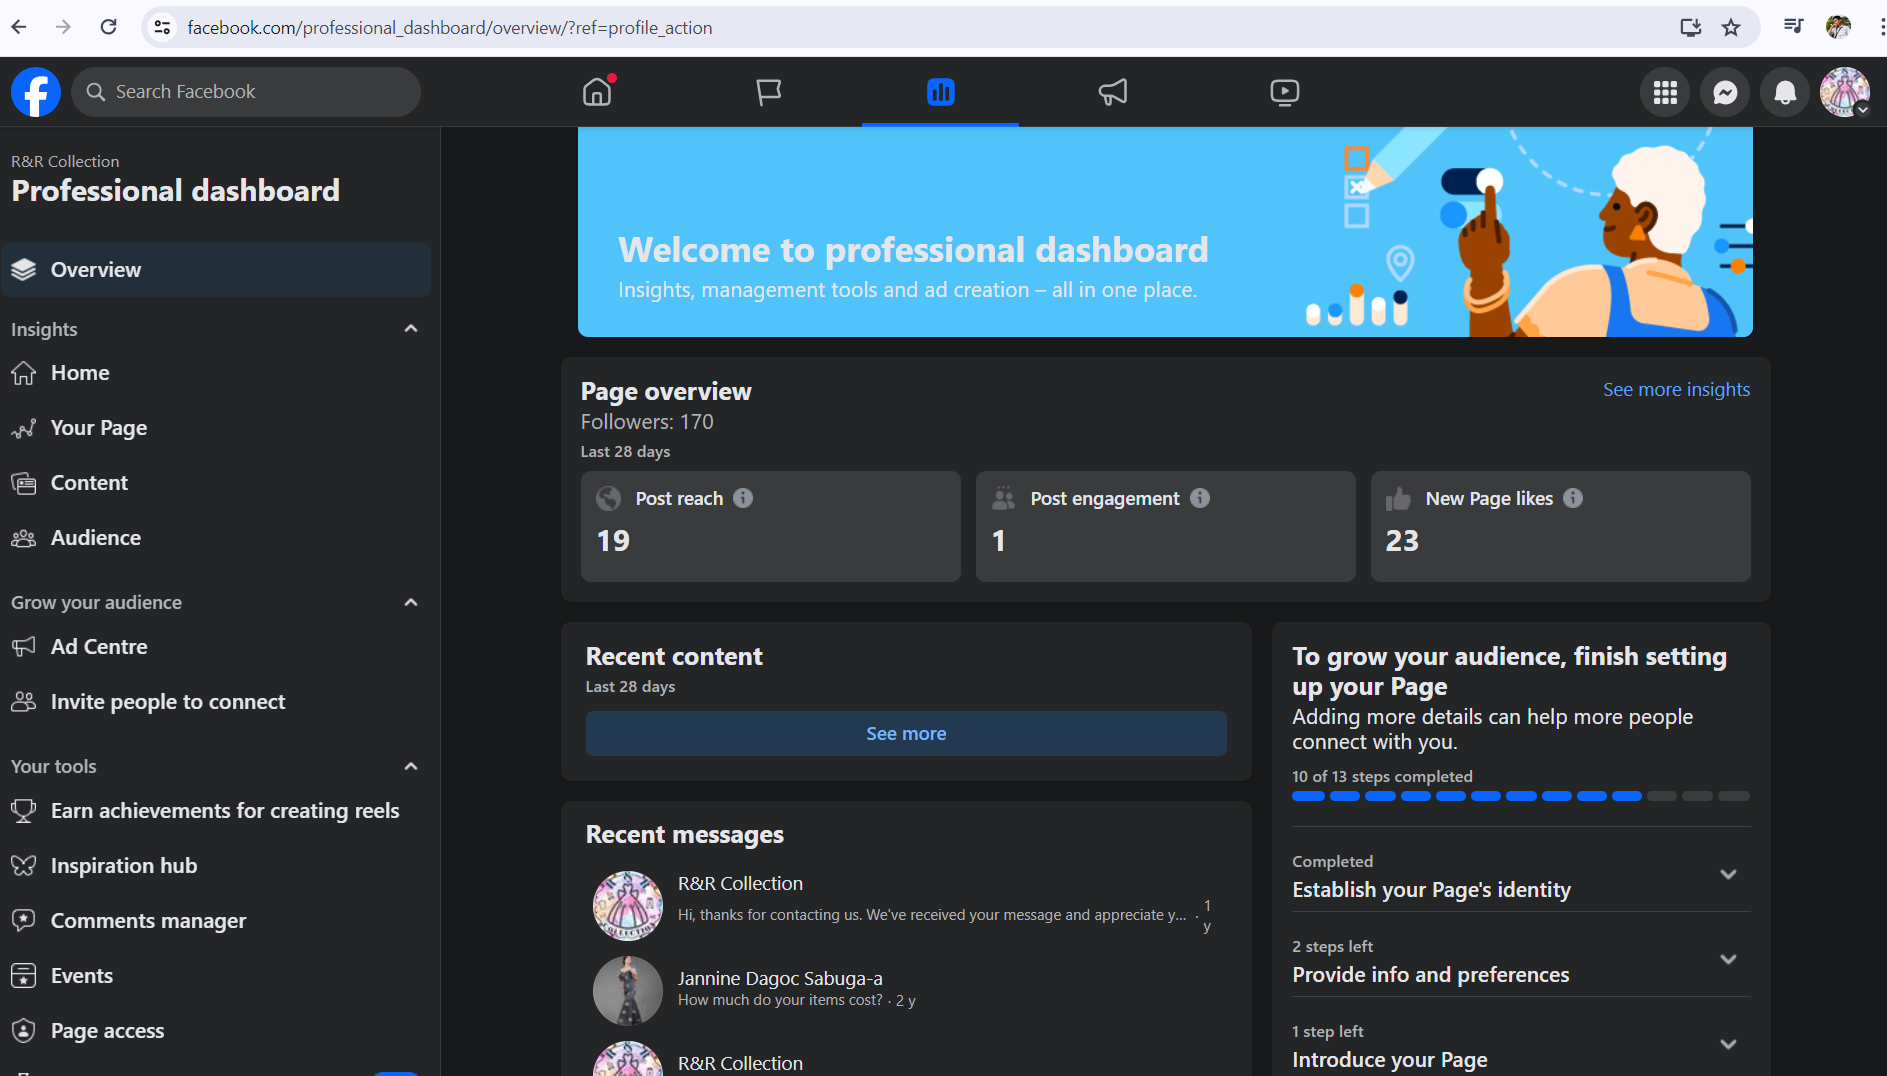Collapse the Your tools section chevron
The image size is (1887, 1076).
[410, 766]
